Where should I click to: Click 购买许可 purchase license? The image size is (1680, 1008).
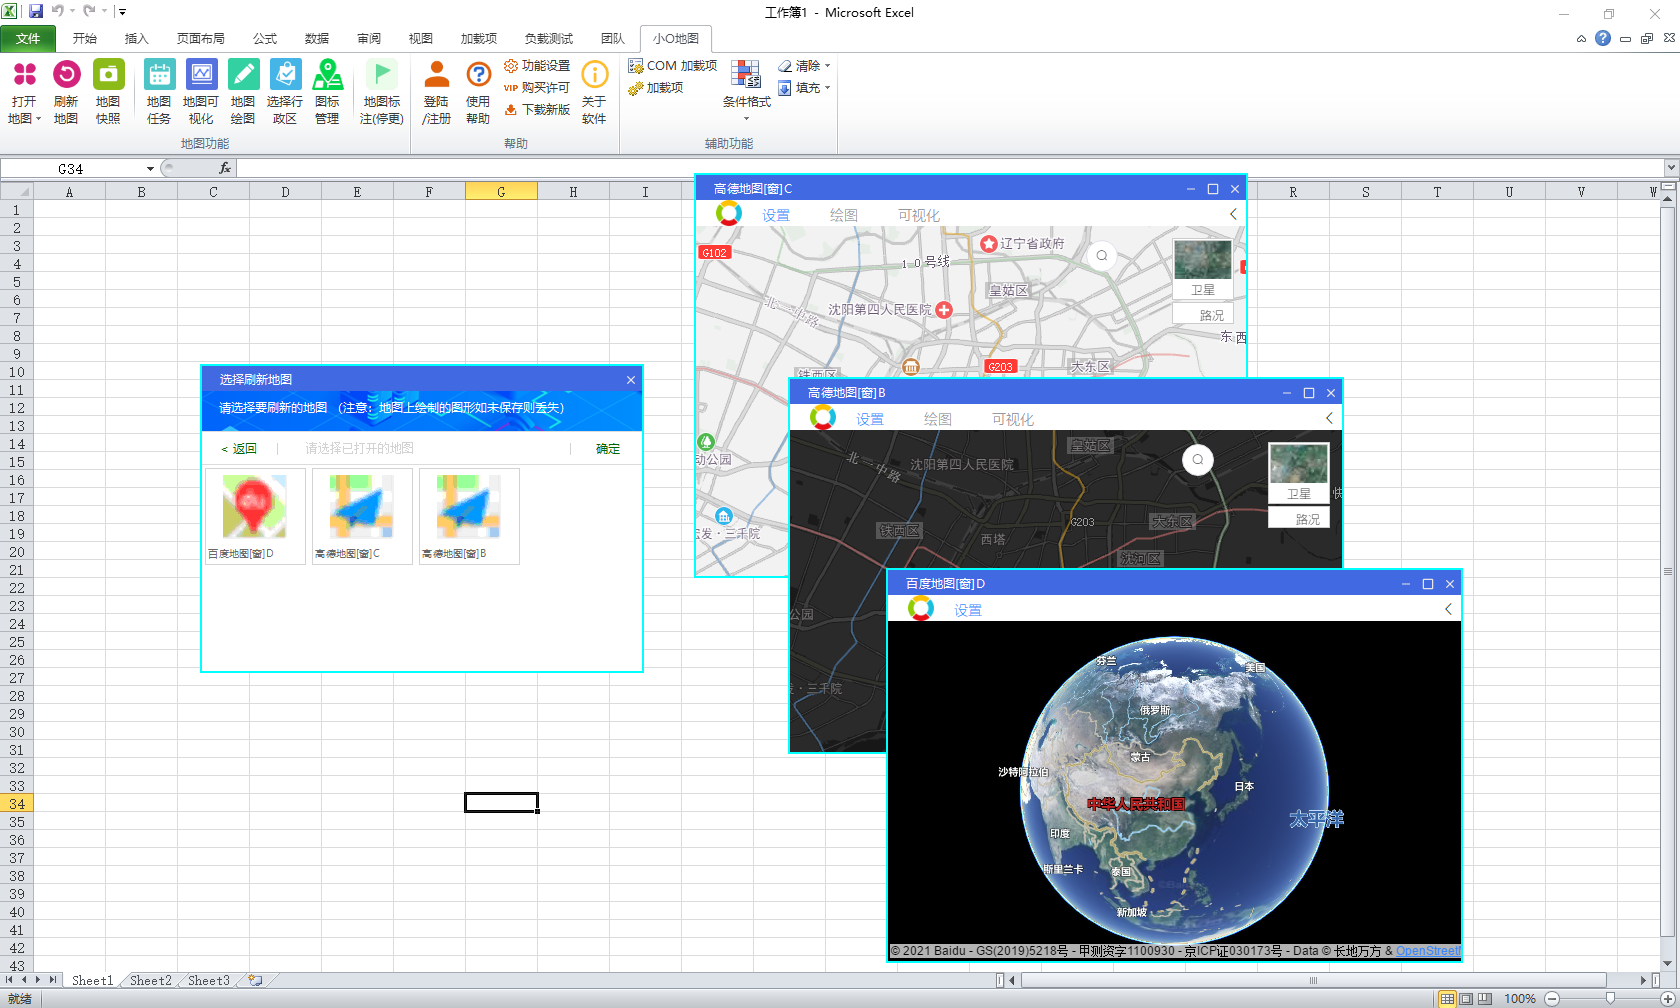click(537, 88)
